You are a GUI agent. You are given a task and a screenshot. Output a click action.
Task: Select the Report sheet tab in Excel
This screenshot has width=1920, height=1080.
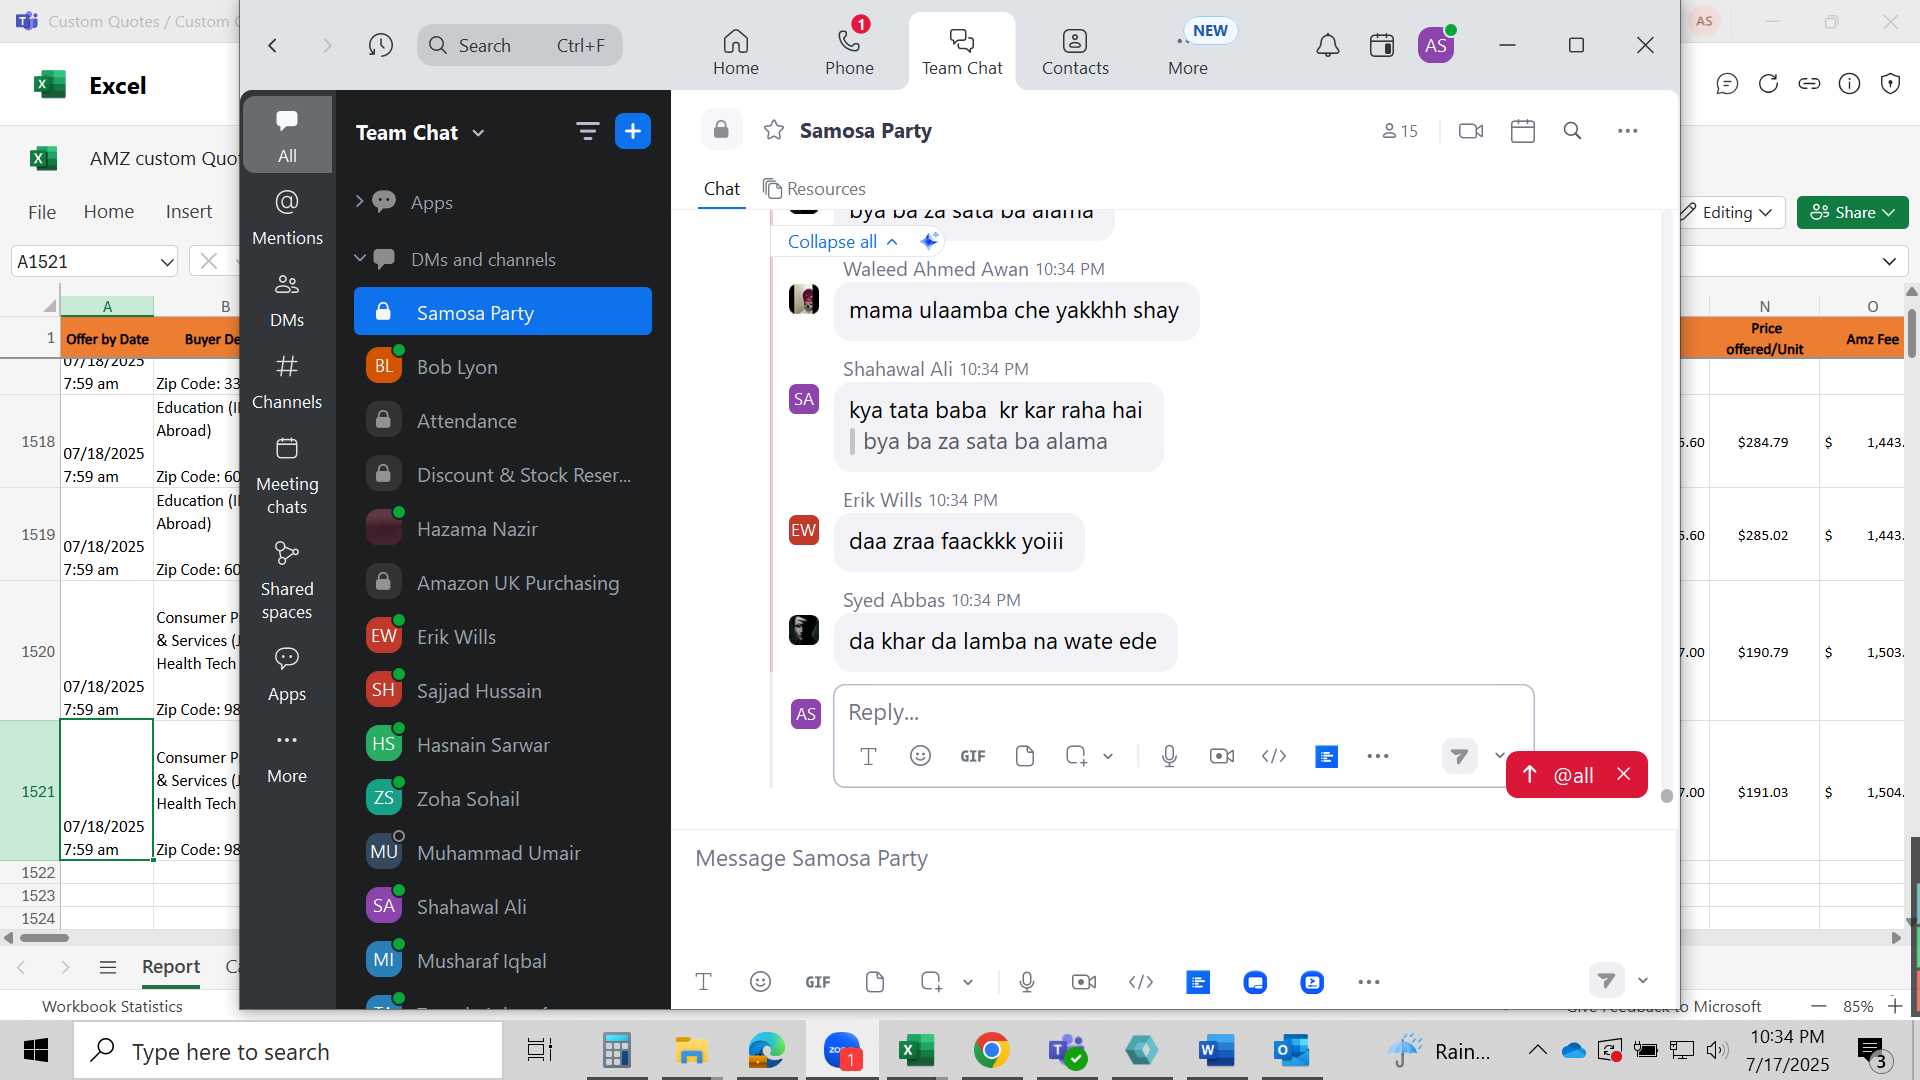(171, 967)
